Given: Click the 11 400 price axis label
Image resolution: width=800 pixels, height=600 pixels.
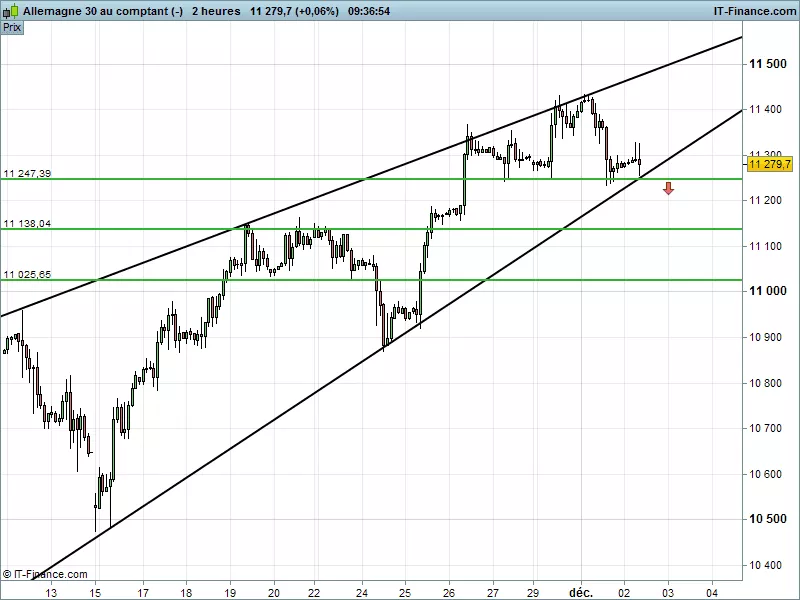Looking at the screenshot, I should click(765, 109).
